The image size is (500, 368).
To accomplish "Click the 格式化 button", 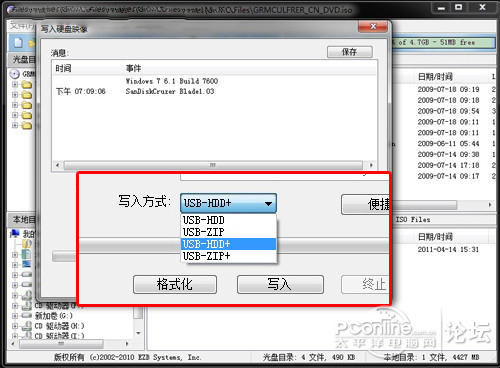I will point(175,284).
